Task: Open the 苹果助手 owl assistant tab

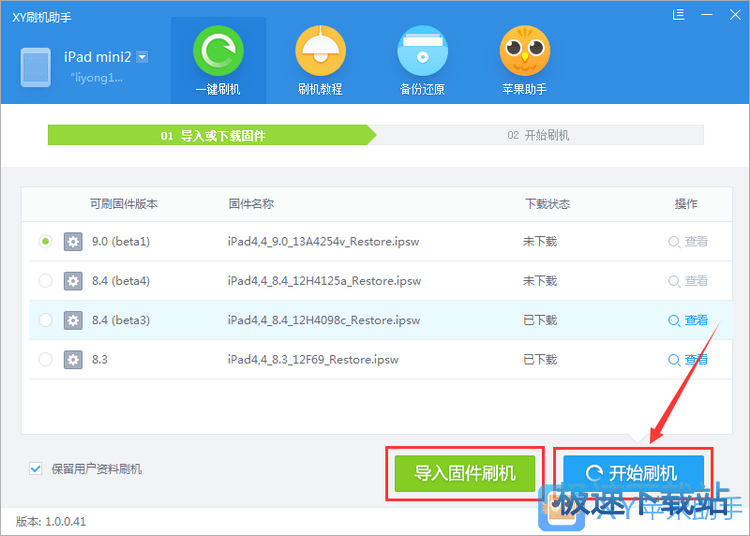Action: click(x=525, y=60)
